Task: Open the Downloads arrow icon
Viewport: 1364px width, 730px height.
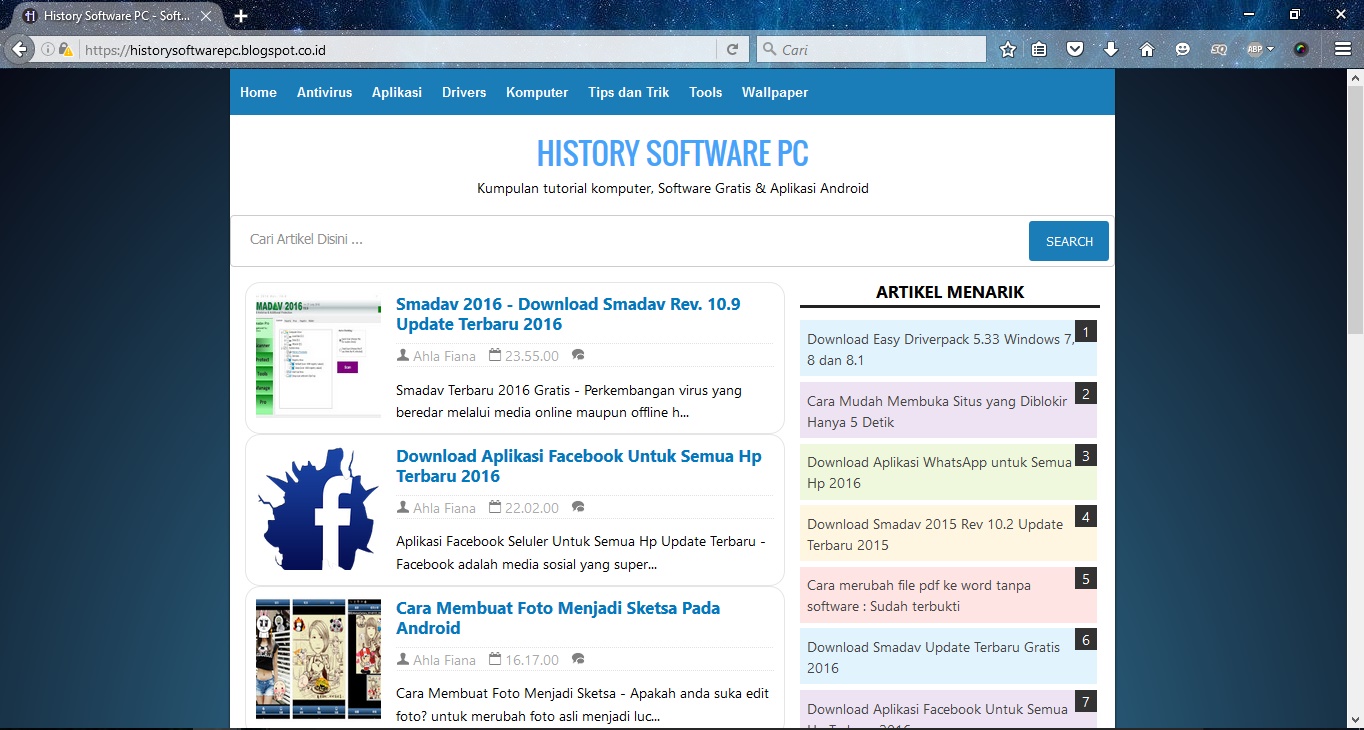Action: (x=1111, y=49)
